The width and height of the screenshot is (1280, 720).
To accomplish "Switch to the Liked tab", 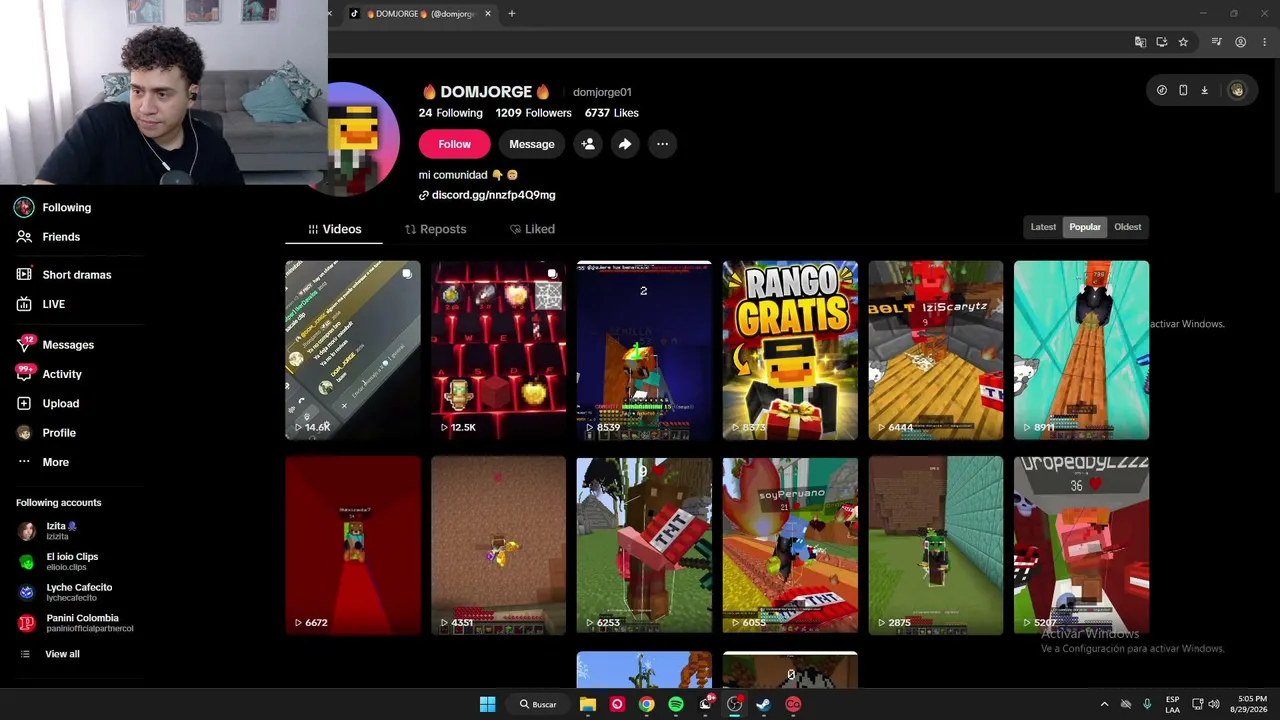I will [532, 229].
